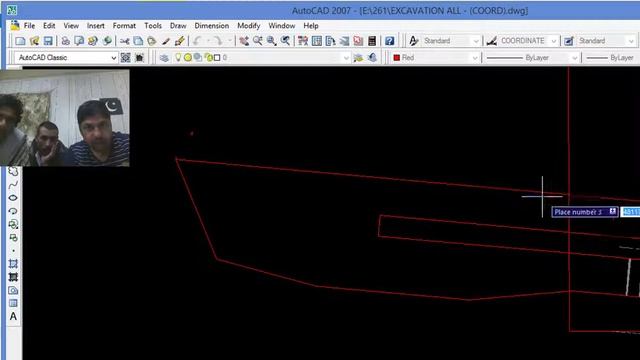Open the Tools menu
Image resolution: width=640 pixels, height=360 pixels.
click(x=153, y=26)
